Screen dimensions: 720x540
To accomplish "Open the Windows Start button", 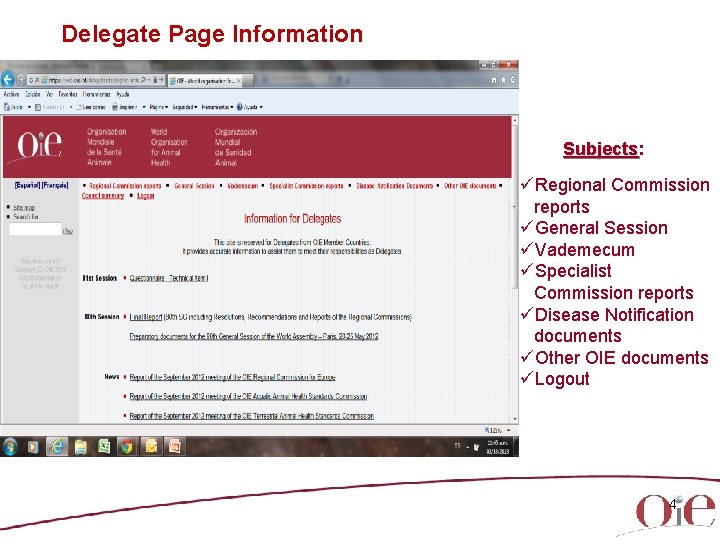I will coord(10,446).
